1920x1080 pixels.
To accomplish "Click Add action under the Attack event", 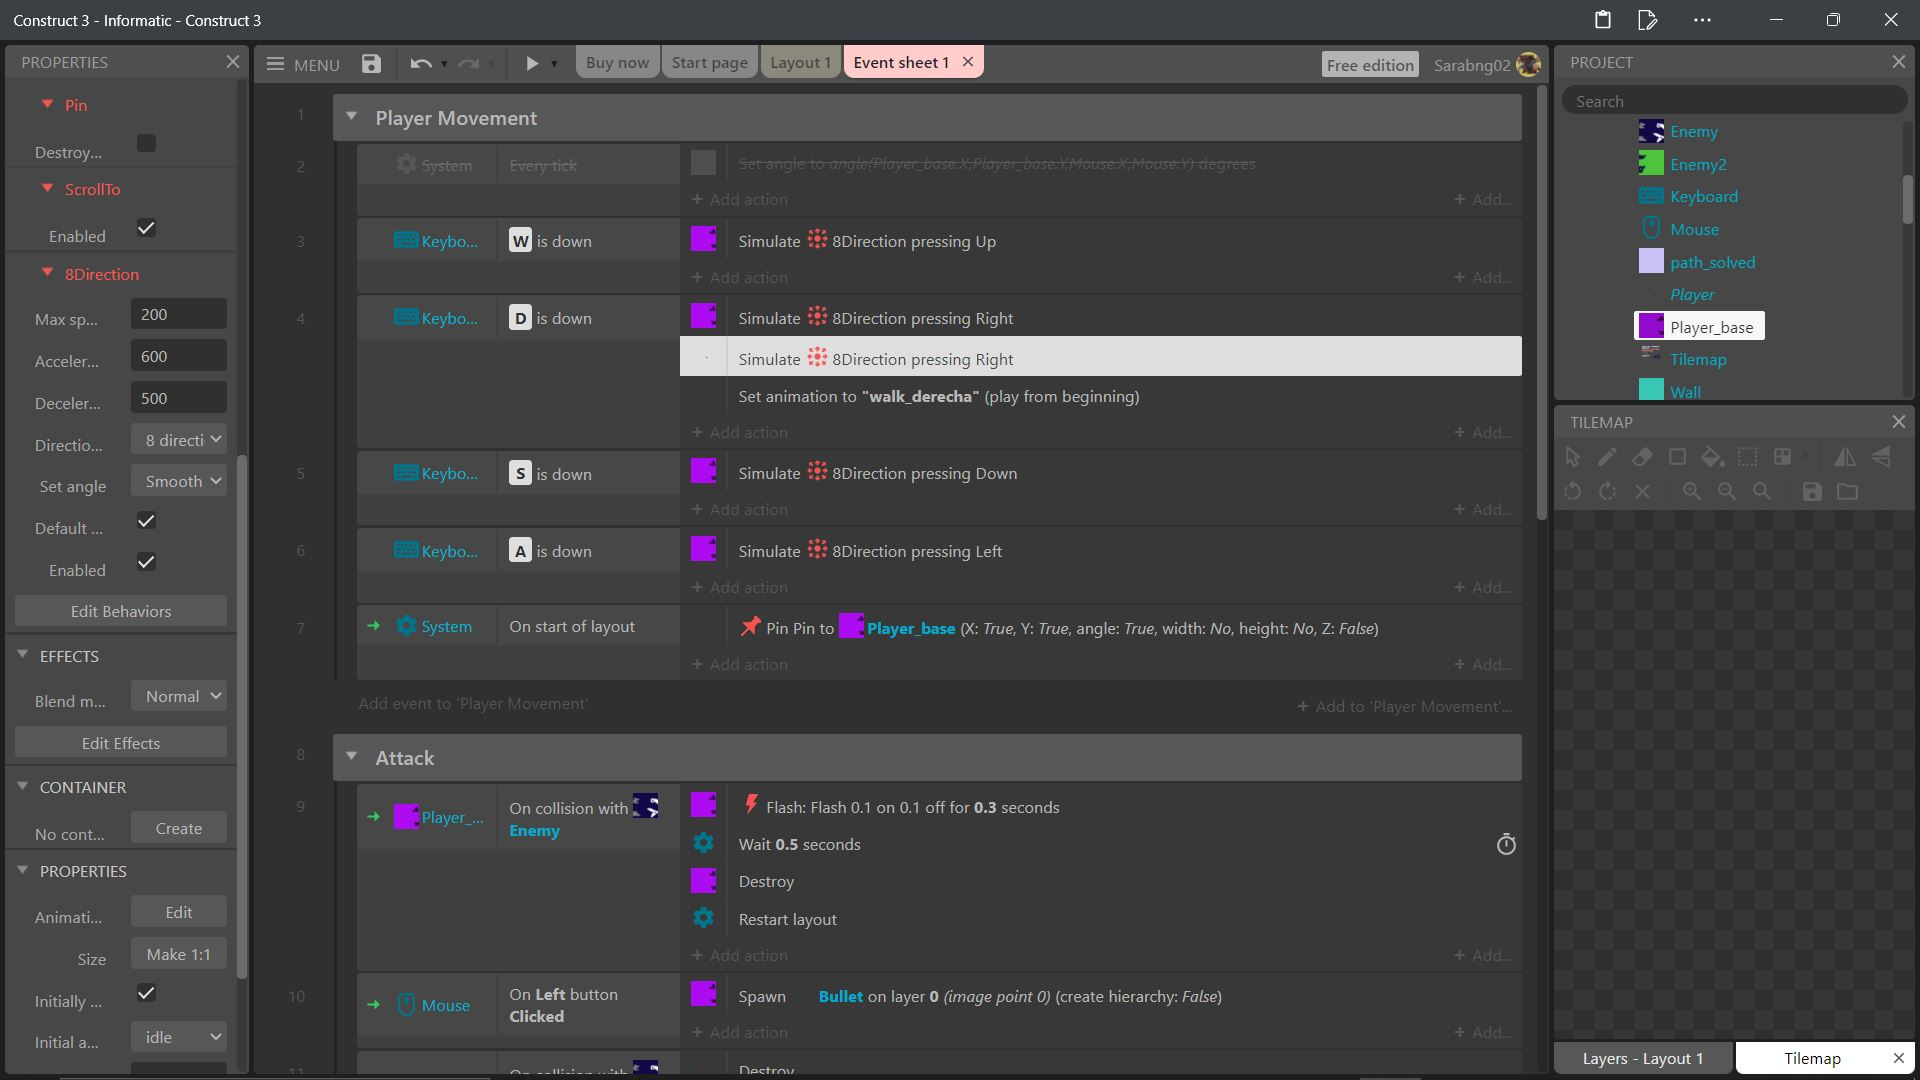I will pyautogui.click(x=739, y=955).
